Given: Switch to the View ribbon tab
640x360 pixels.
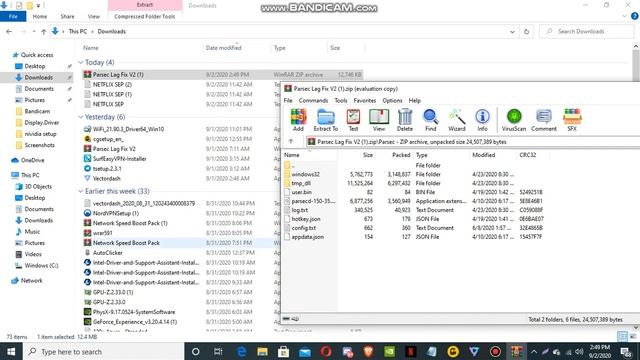Looking at the screenshot, I should click(x=94, y=16).
